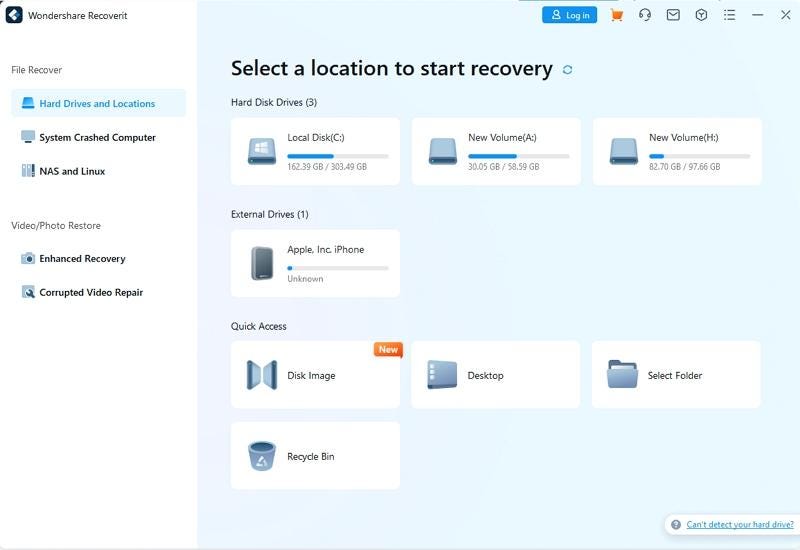This screenshot has height=550, width=800.
Task: Click the Desktop quick access icon
Action: click(442, 375)
